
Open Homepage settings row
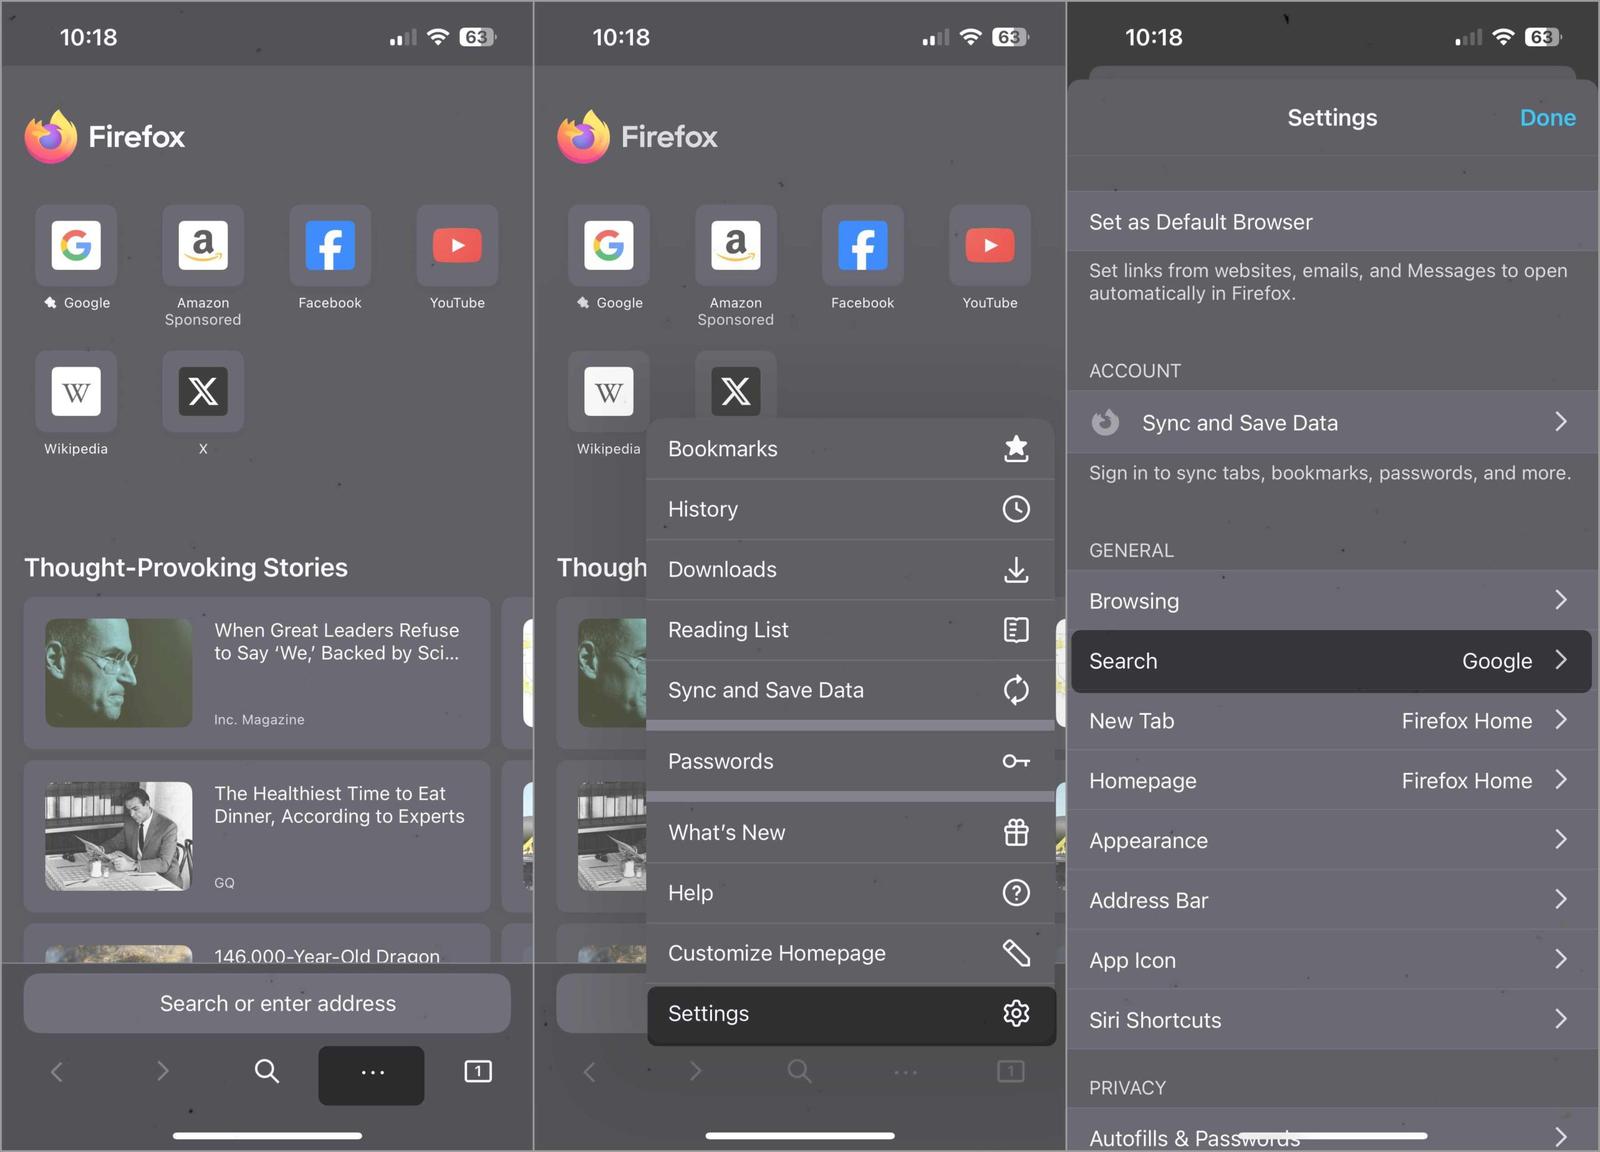click(x=1333, y=781)
